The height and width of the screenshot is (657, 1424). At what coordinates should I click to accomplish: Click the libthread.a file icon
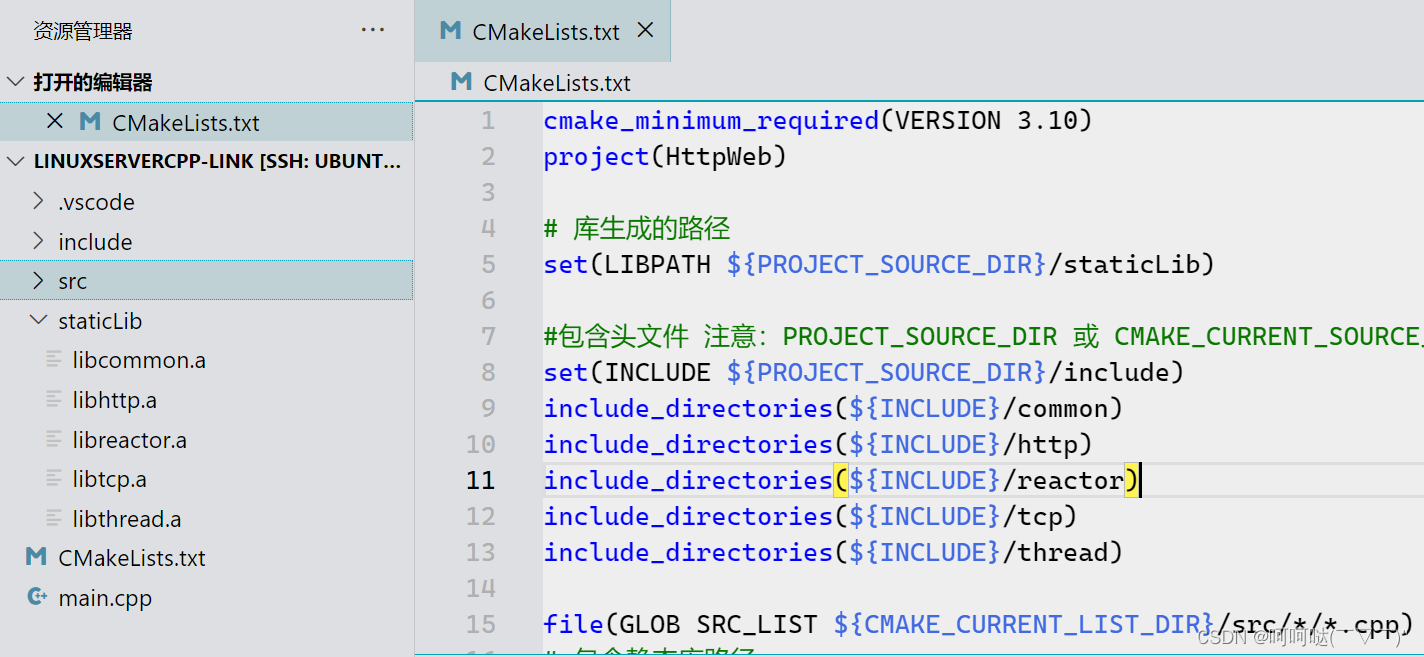55,518
